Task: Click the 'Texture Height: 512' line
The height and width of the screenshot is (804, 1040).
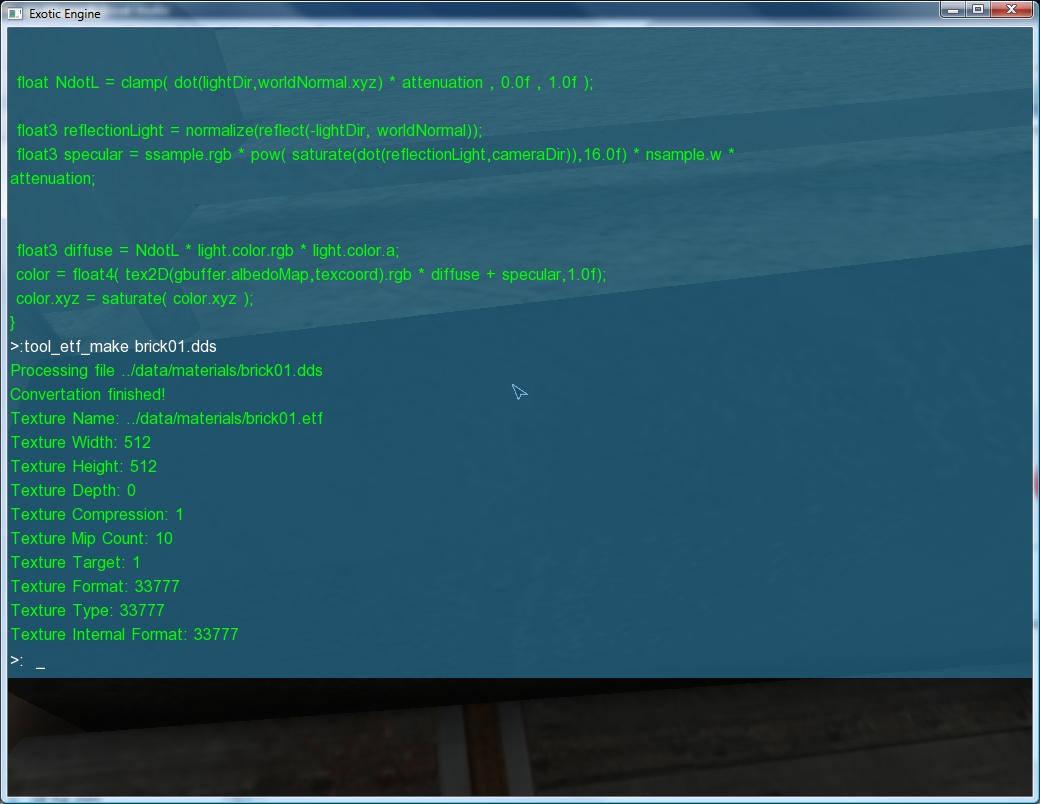Action: (x=84, y=466)
